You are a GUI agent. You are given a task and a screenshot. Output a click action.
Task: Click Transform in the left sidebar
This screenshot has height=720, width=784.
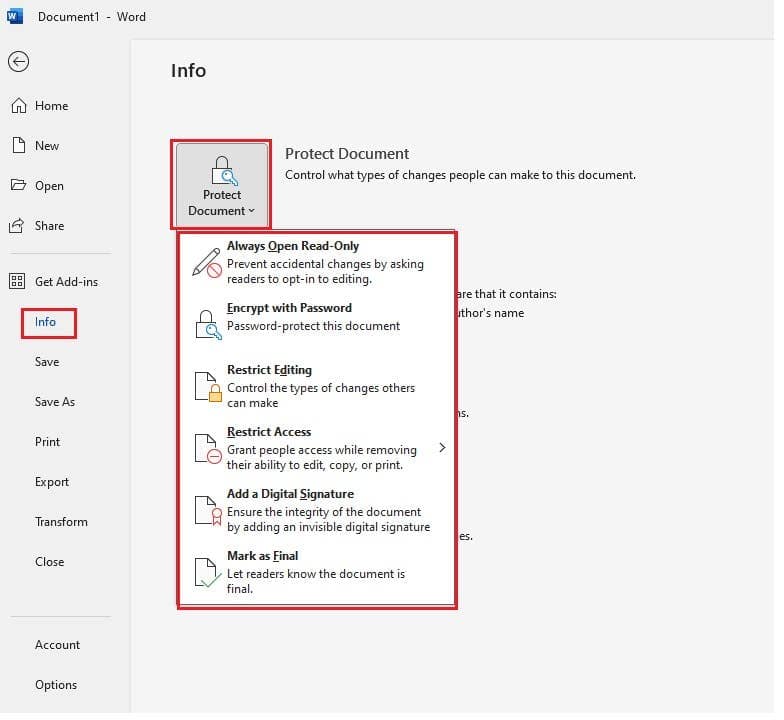61,522
